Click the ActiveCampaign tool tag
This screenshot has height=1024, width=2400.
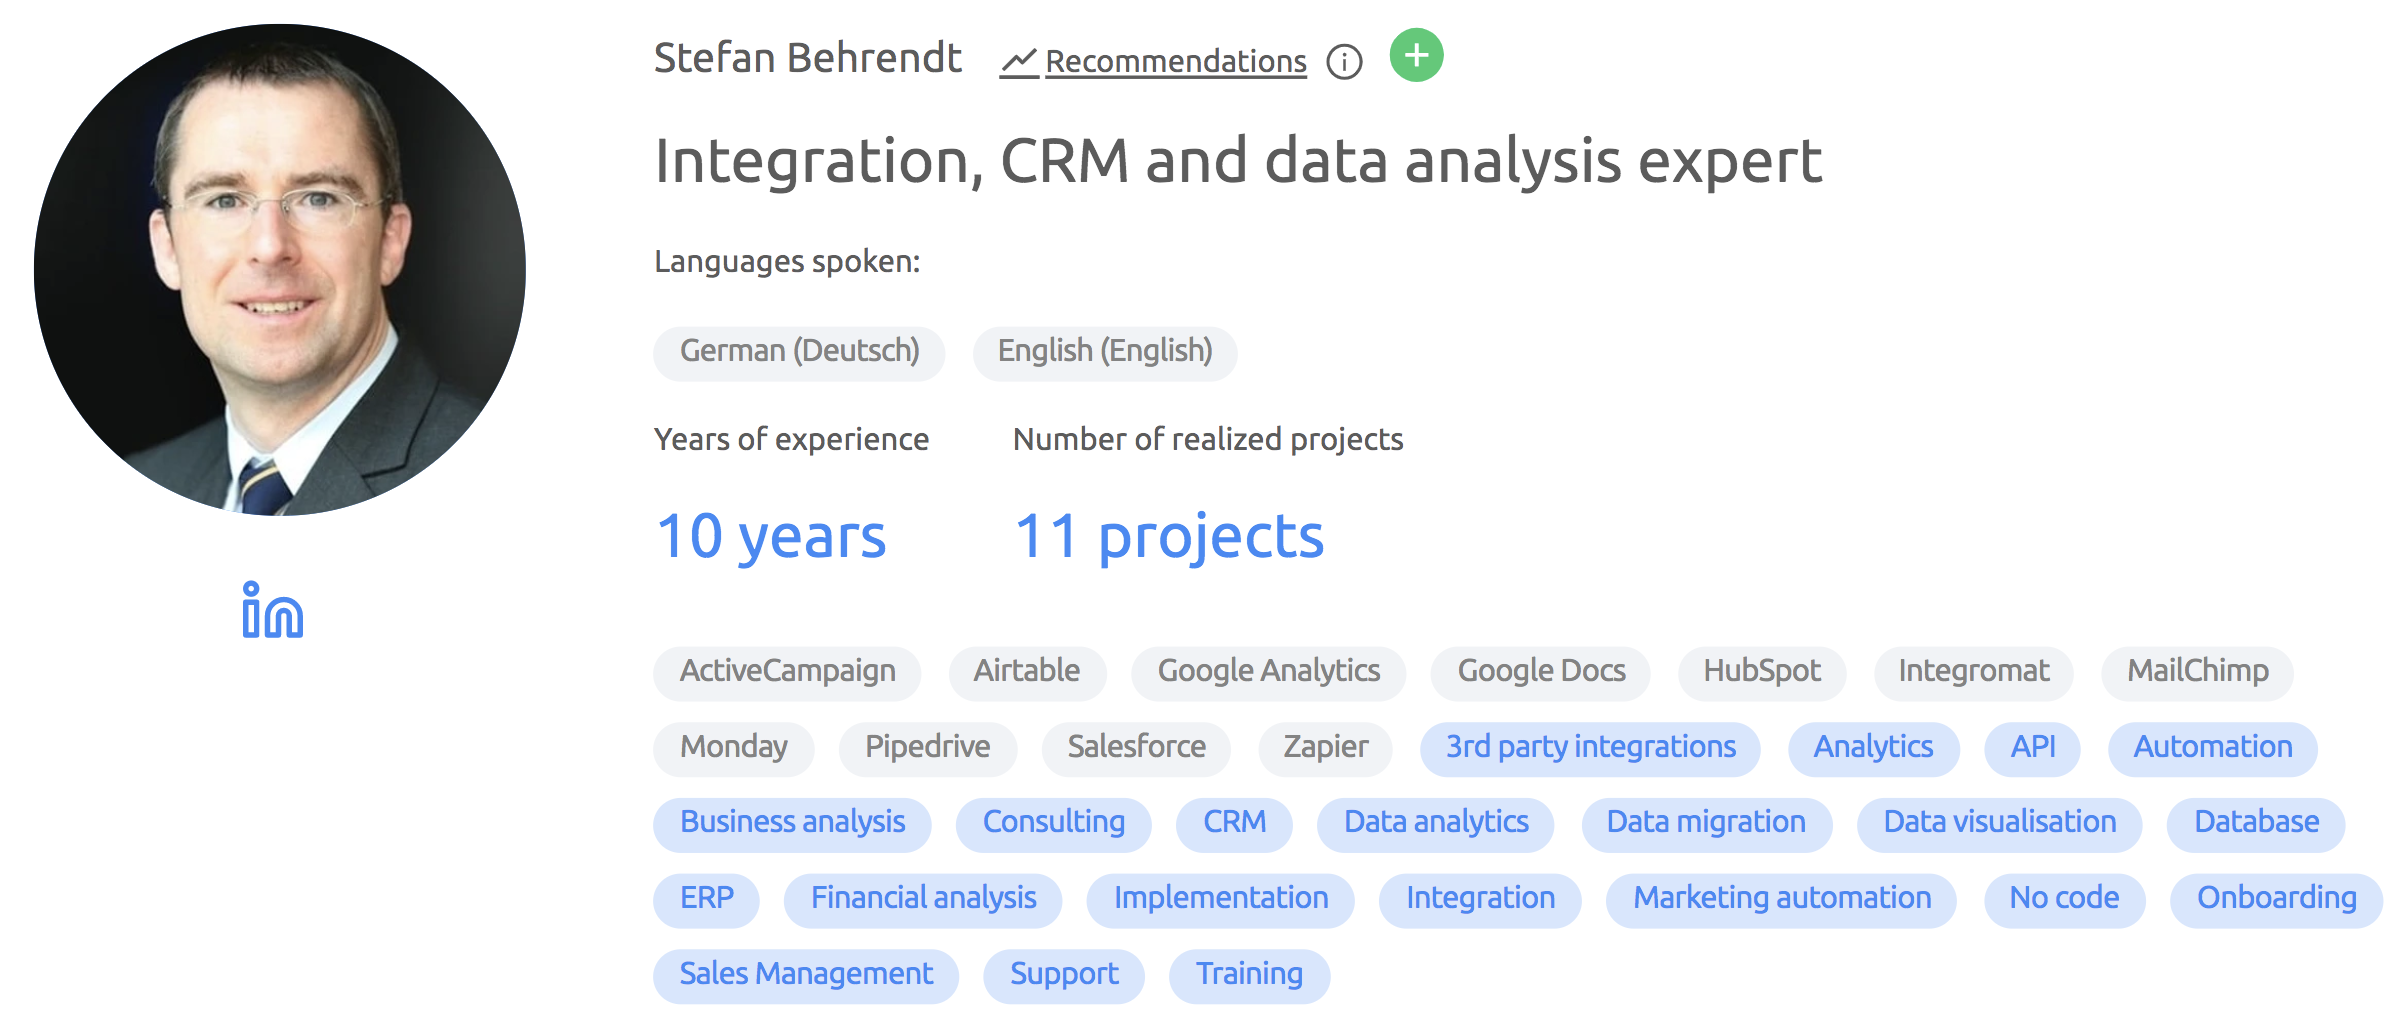click(787, 671)
